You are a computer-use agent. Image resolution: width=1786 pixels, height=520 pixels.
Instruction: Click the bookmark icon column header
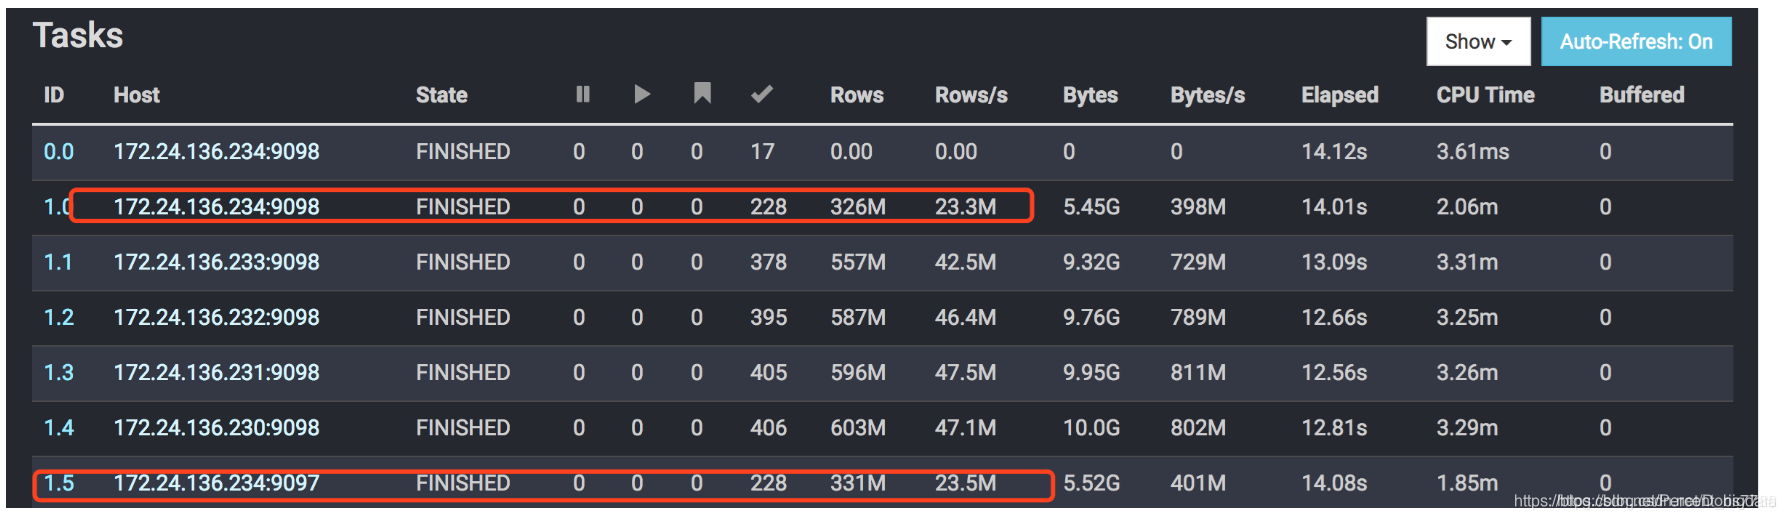(x=702, y=93)
